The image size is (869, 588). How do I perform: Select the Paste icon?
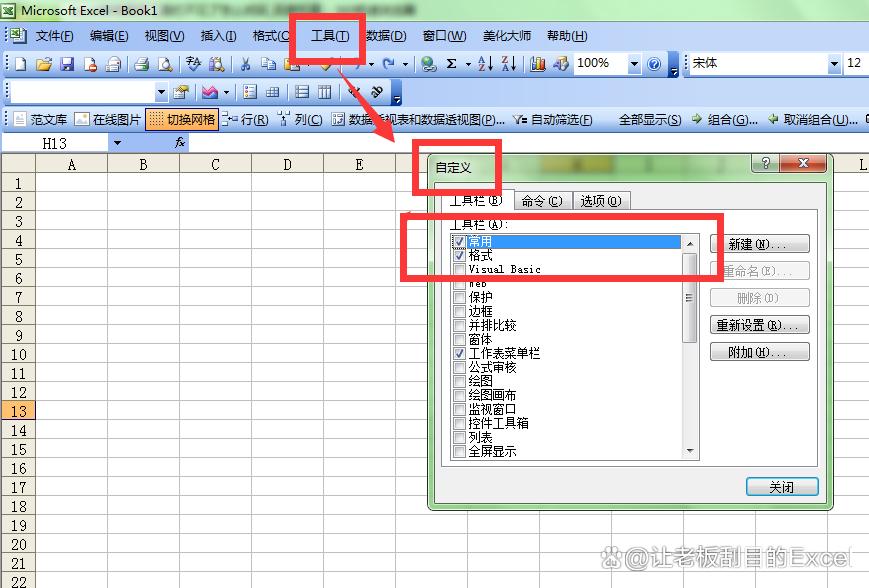[x=291, y=64]
